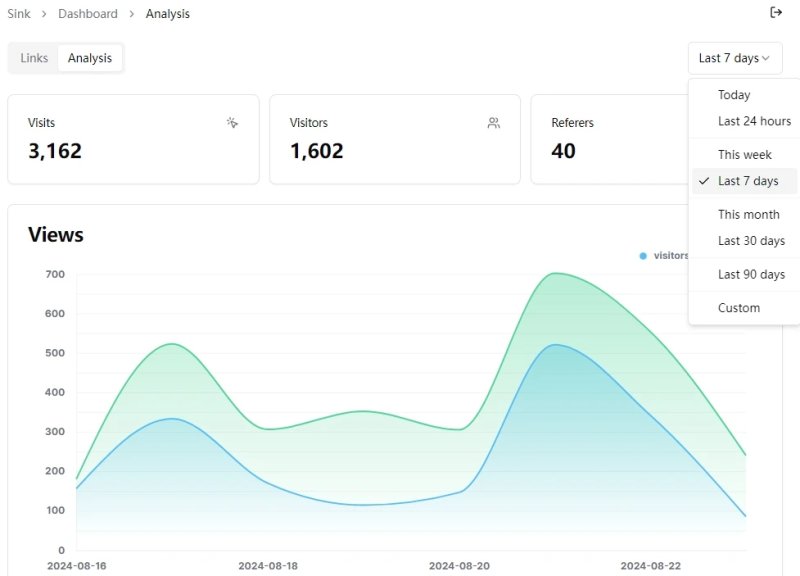Viewport: 800px width, 576px height.
Task: Open the Last 7 days date range dropdown
Action: point(735,58)
